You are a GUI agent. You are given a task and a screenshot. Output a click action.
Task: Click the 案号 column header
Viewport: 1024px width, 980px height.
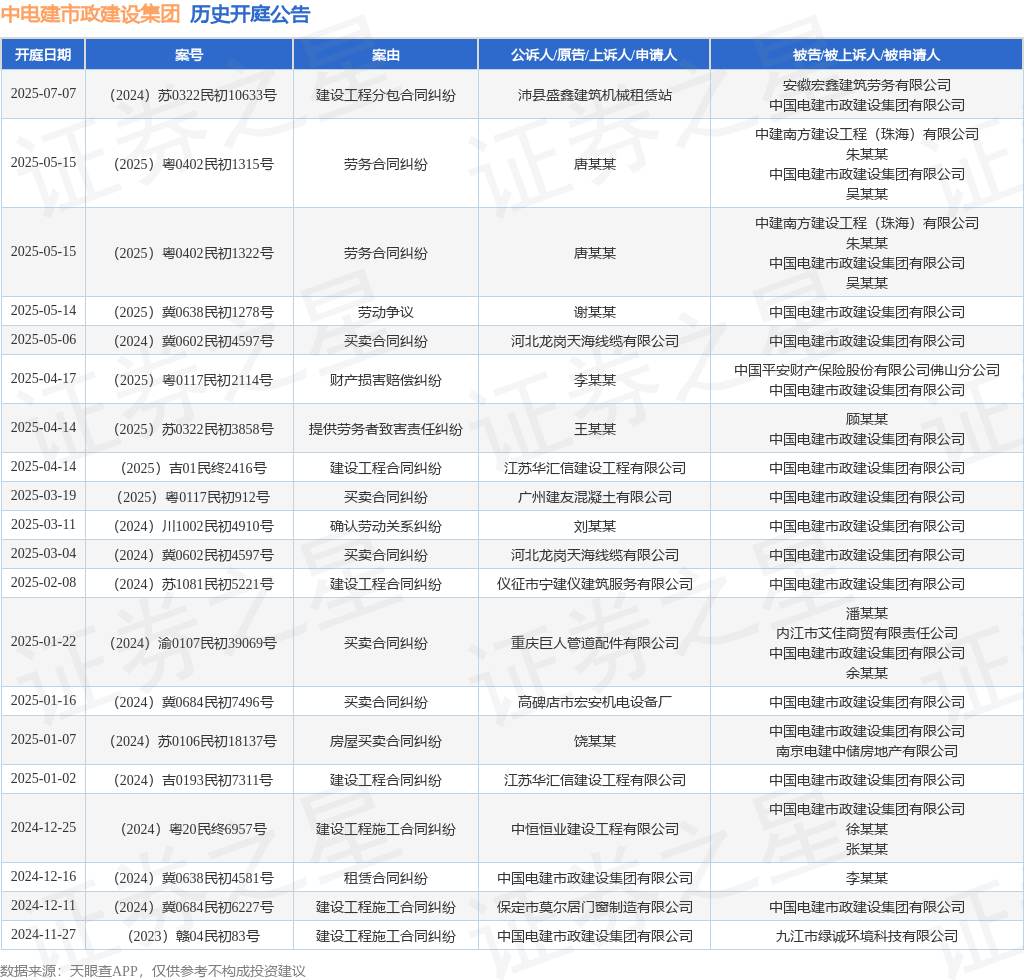tap(189, 55)
